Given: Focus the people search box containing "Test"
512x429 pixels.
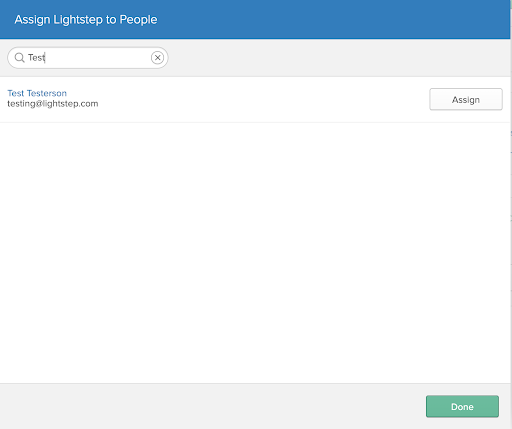Looking at the screenshot, I should [88, 58].
